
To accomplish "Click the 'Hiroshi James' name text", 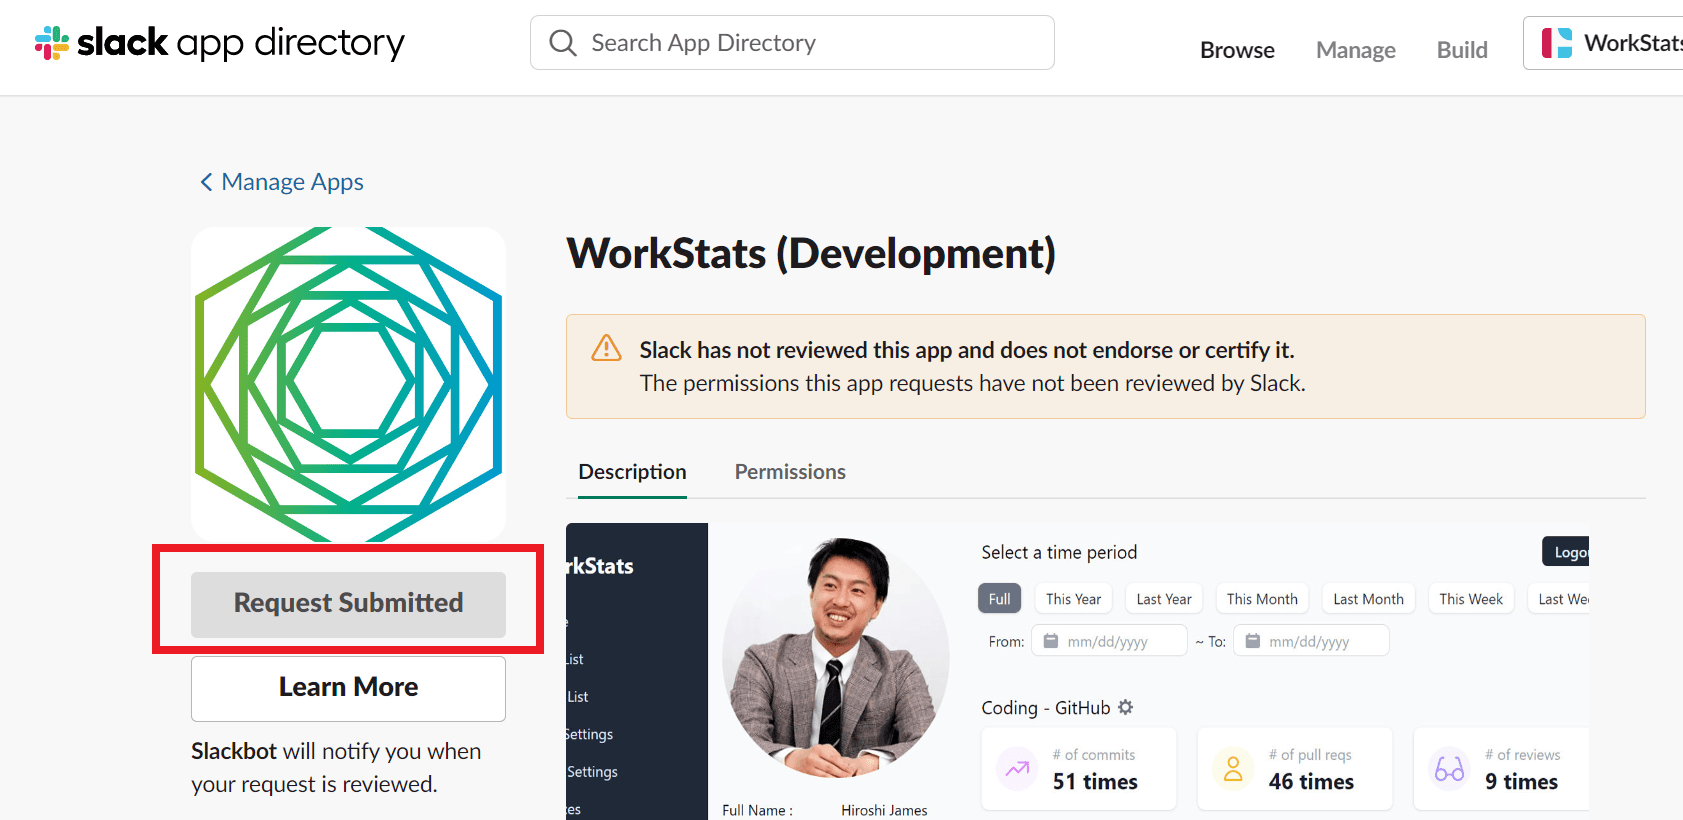I will [x=884, y=810].
